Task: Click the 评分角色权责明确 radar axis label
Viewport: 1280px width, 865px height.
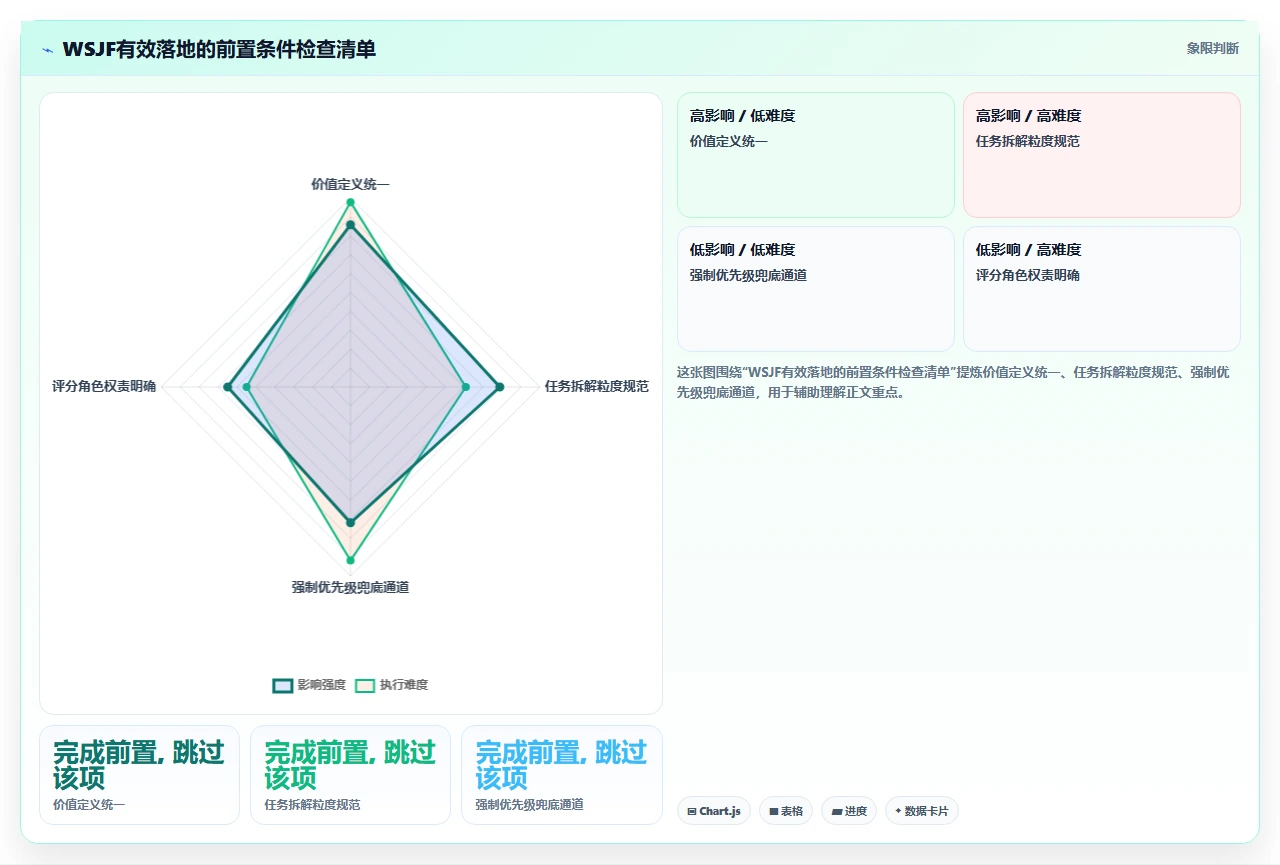Action: click(x=104, y=386)
